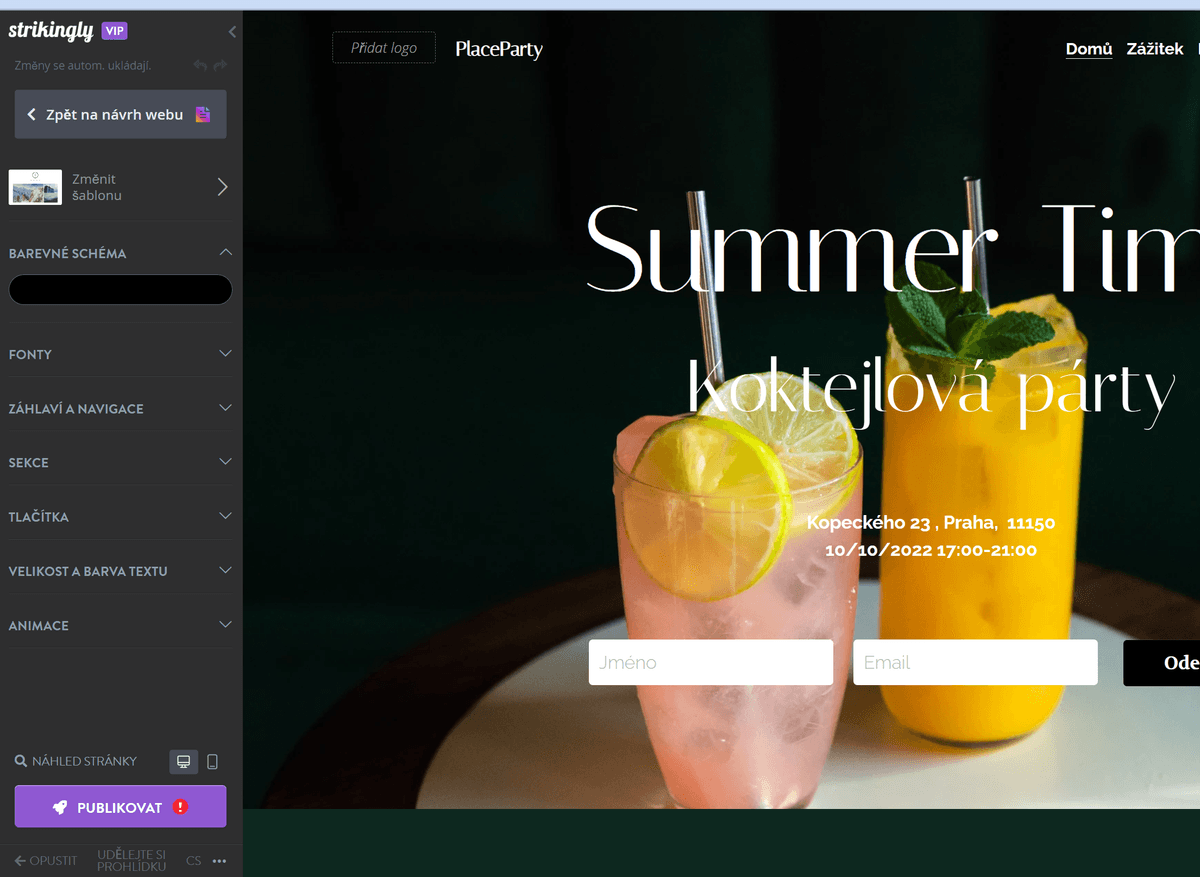The image size is (1200, 877).
Task: Collapse the sidebar with the left chevron
Action: coord(232,32)
